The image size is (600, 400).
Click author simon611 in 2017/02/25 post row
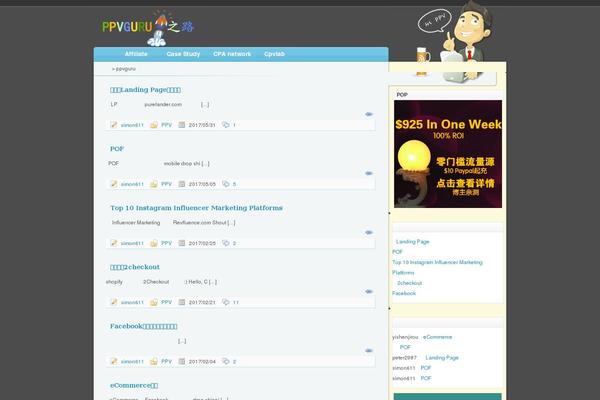pos(132,243)
